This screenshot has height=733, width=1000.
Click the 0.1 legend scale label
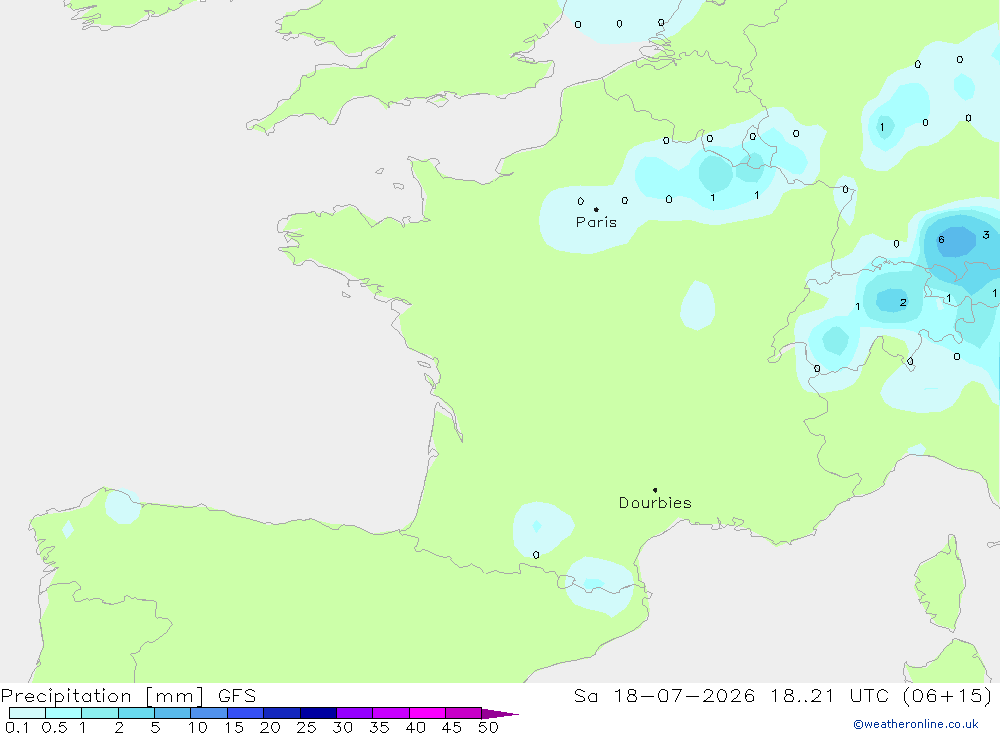point(17,727)
